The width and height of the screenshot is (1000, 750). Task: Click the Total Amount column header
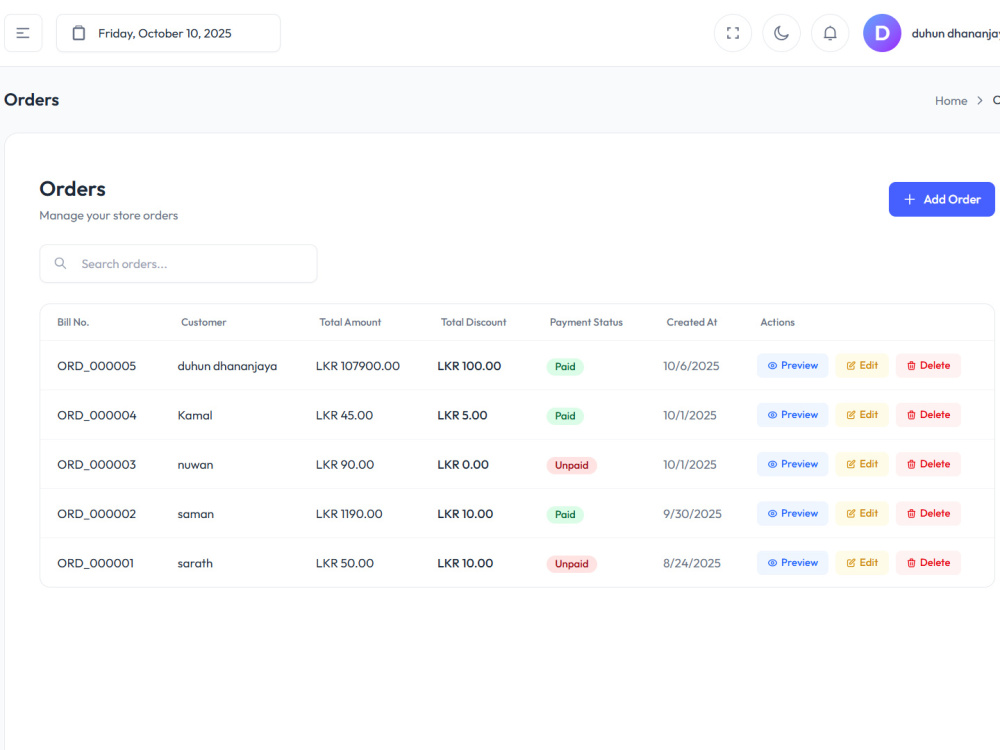pyautogui.click(x=350, y=322)
